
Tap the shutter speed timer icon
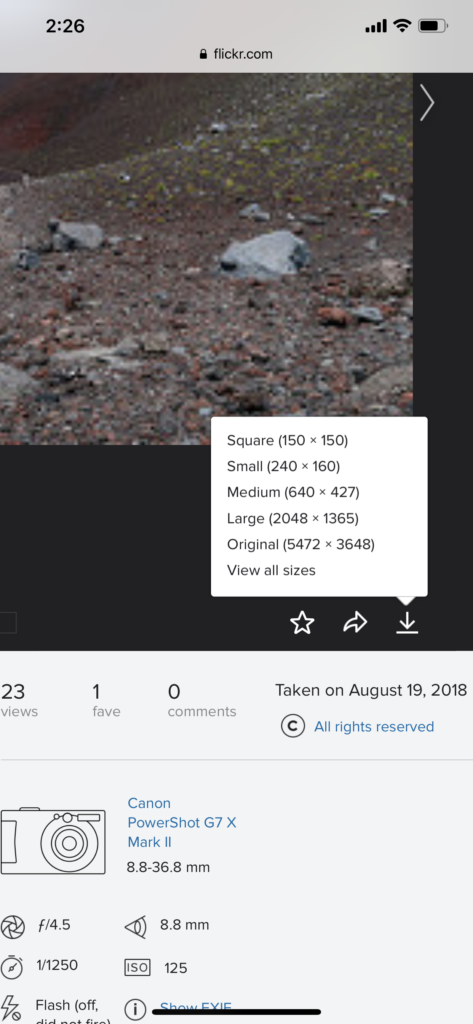click(x=12, y=966)
